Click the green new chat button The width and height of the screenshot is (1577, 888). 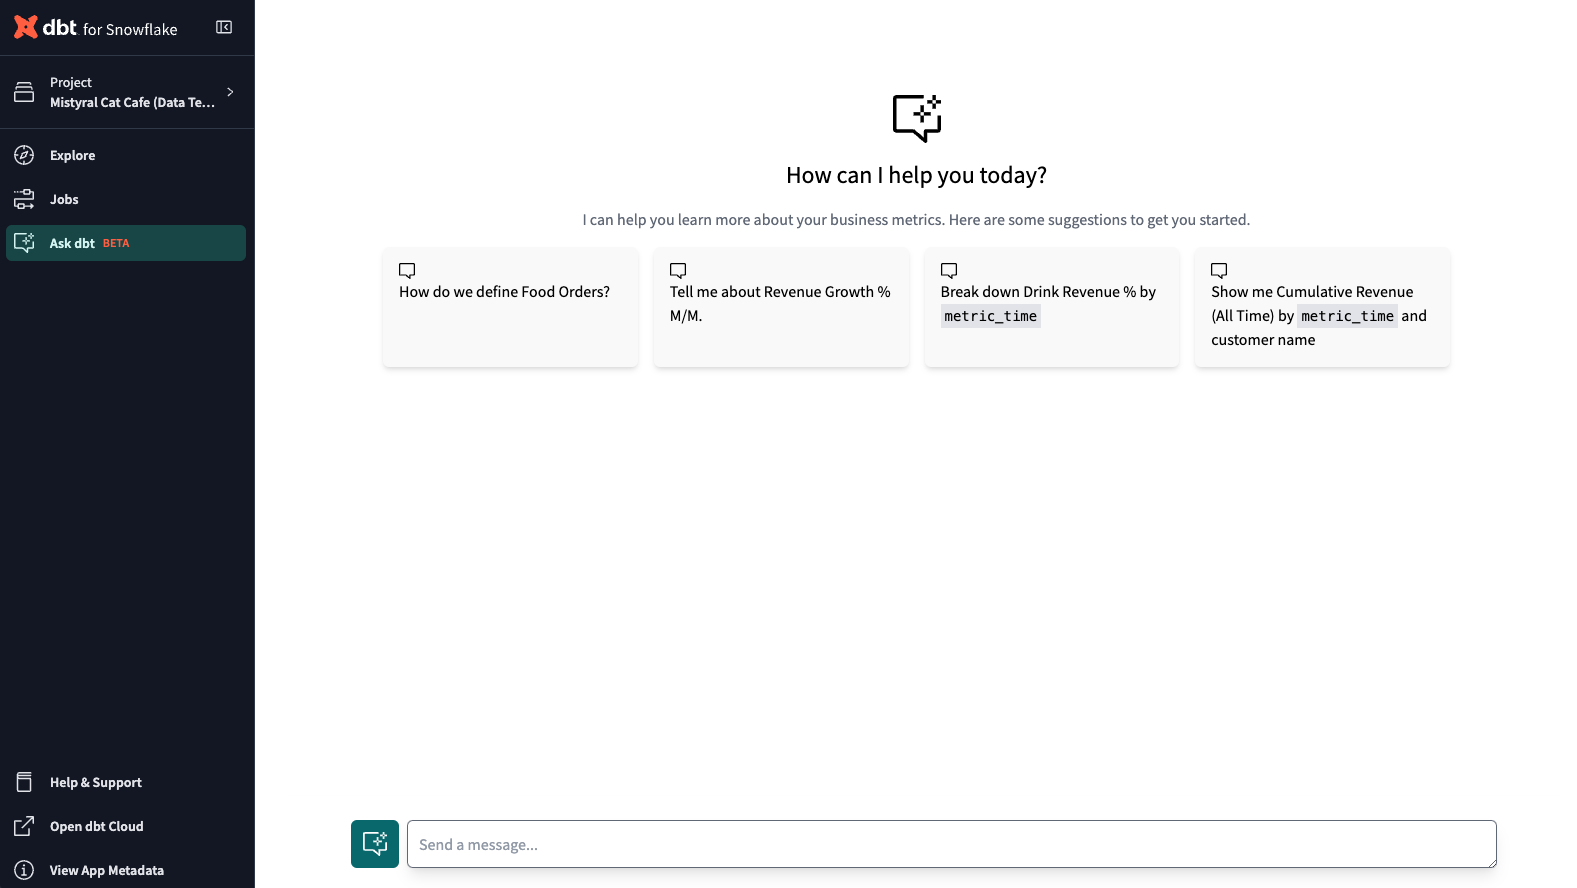point(375,844)
